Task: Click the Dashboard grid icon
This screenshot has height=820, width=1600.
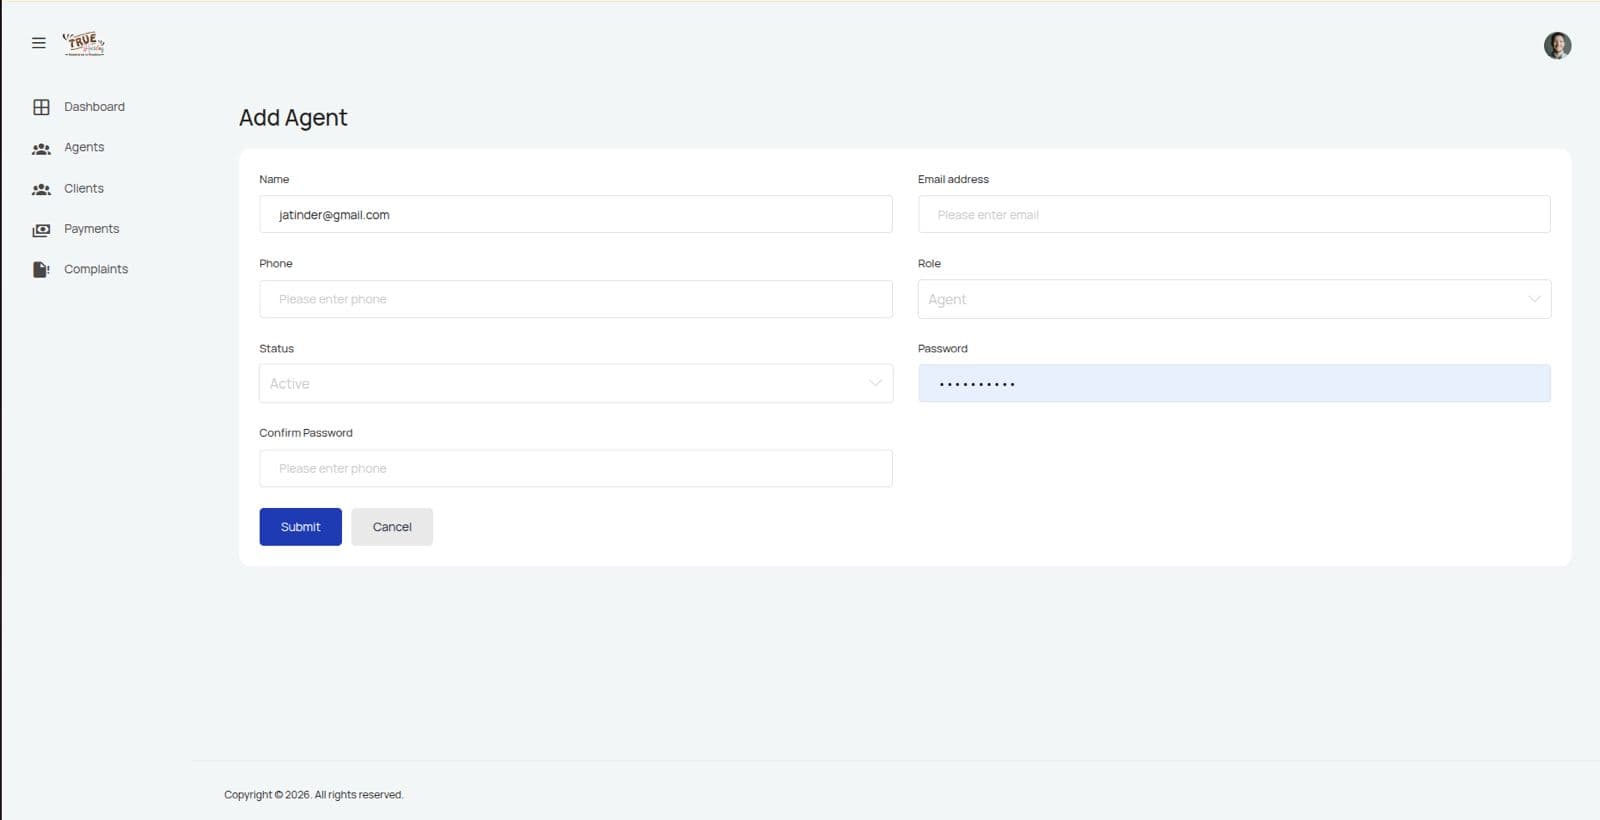Action: tap(41, 107)
